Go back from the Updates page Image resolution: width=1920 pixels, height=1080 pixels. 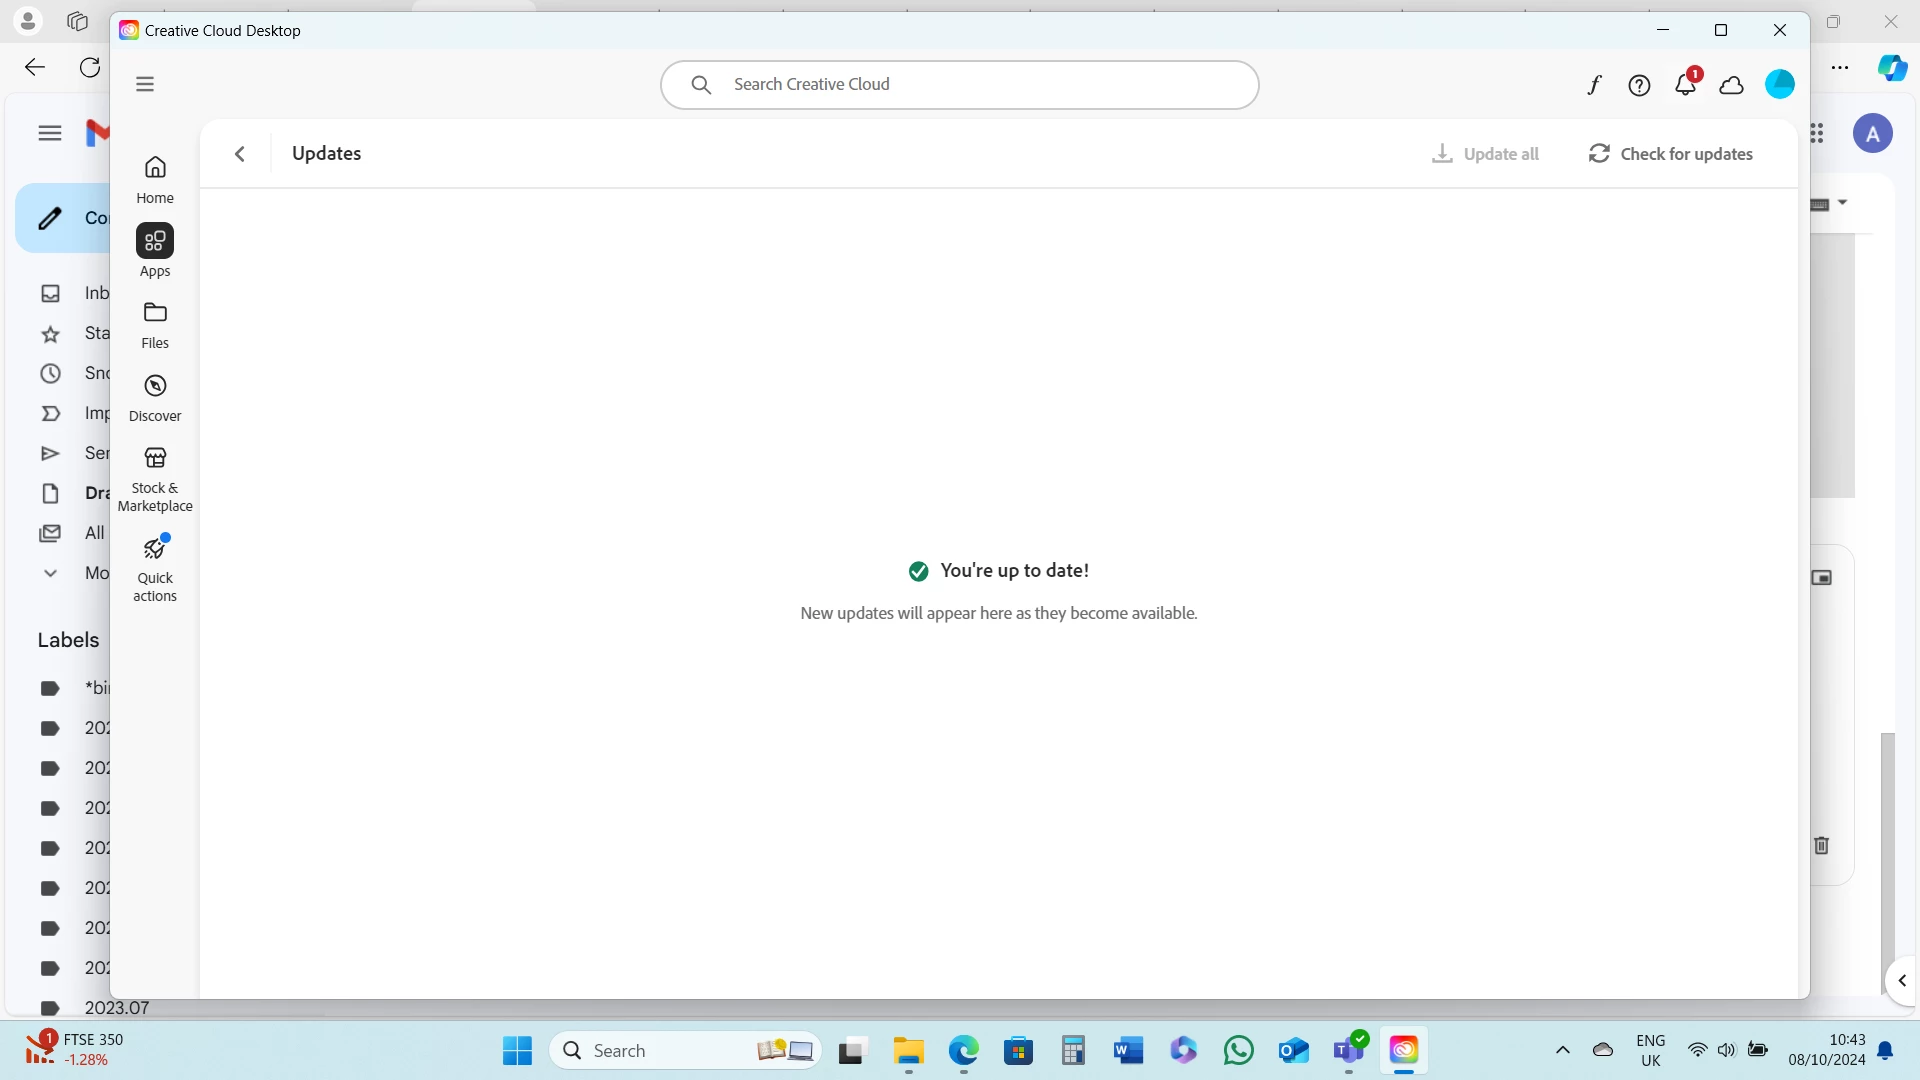click(240, 154)
